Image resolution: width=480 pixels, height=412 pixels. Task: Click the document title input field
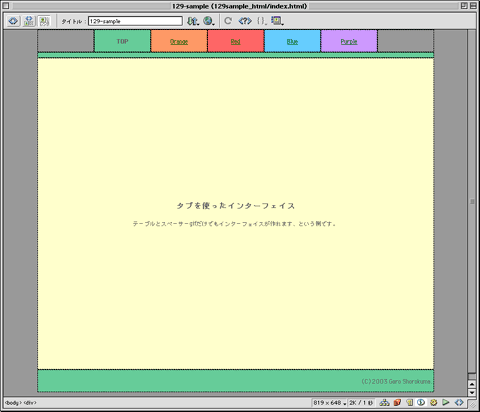point(135,21)
